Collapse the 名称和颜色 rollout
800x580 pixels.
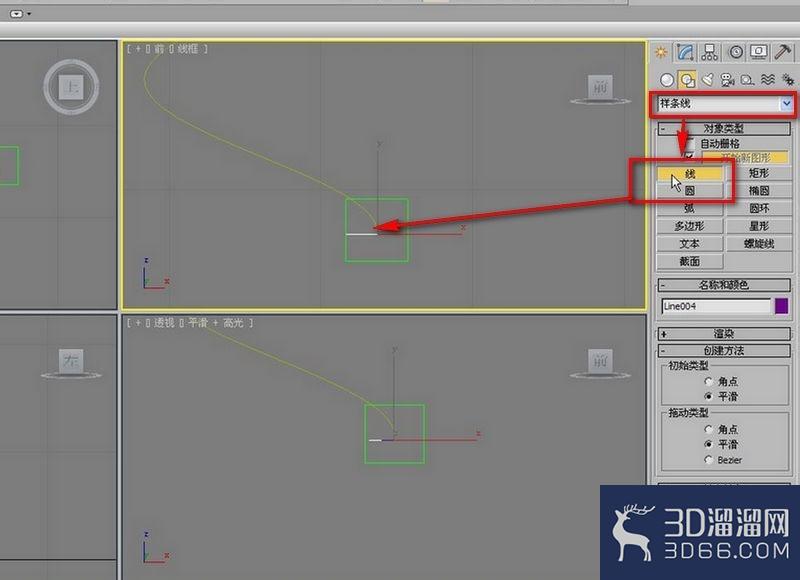(723, 285)
